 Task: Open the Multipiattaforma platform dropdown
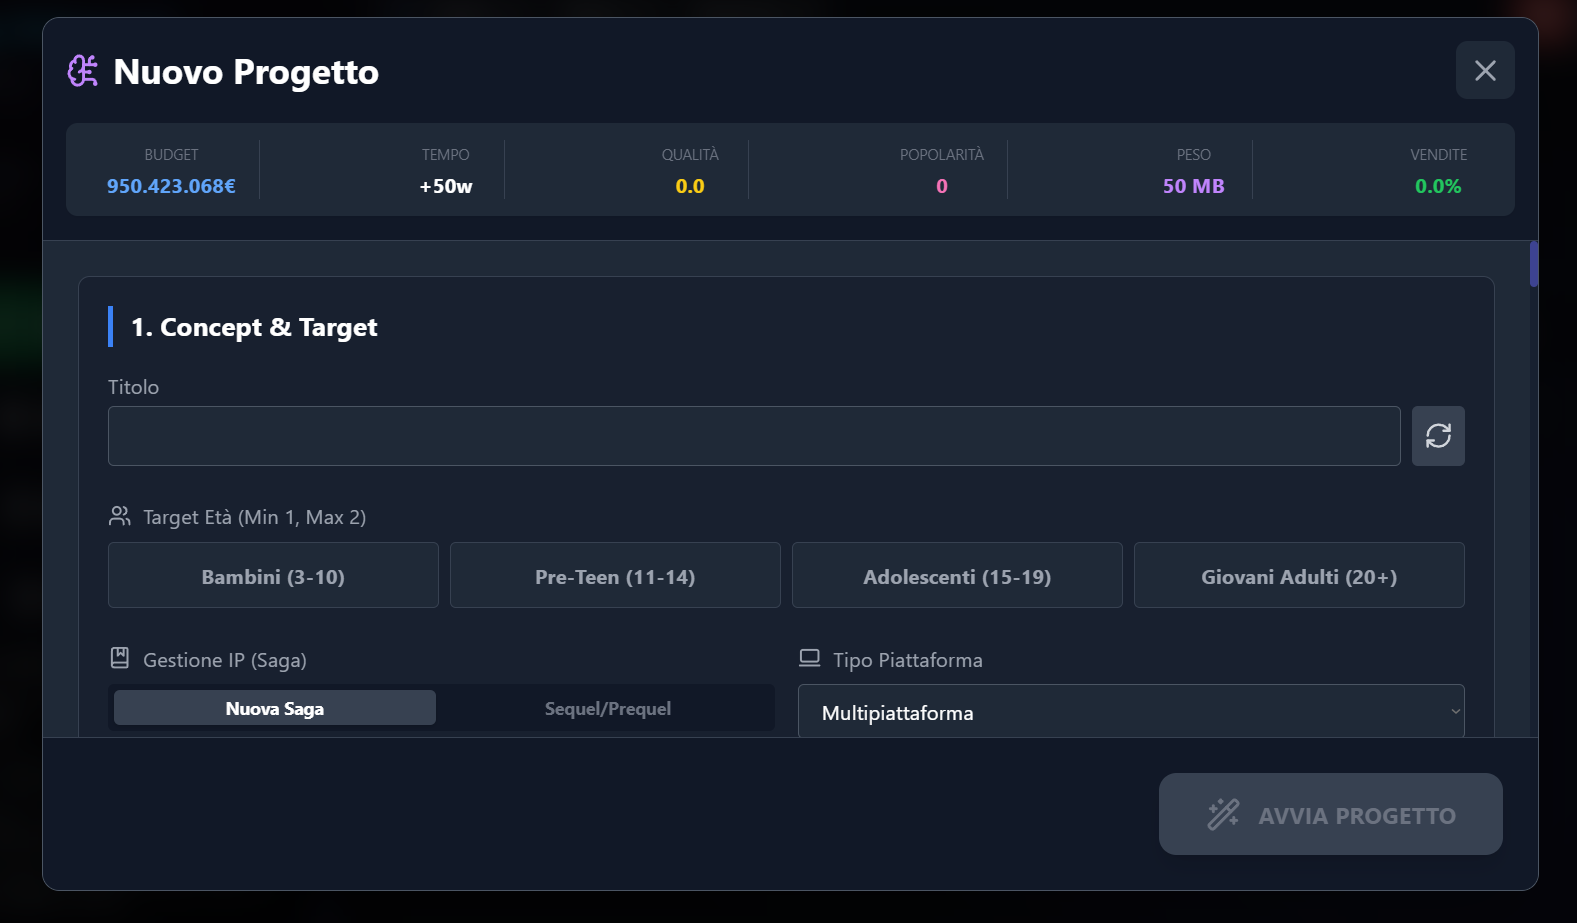(x=1130, y=712)
